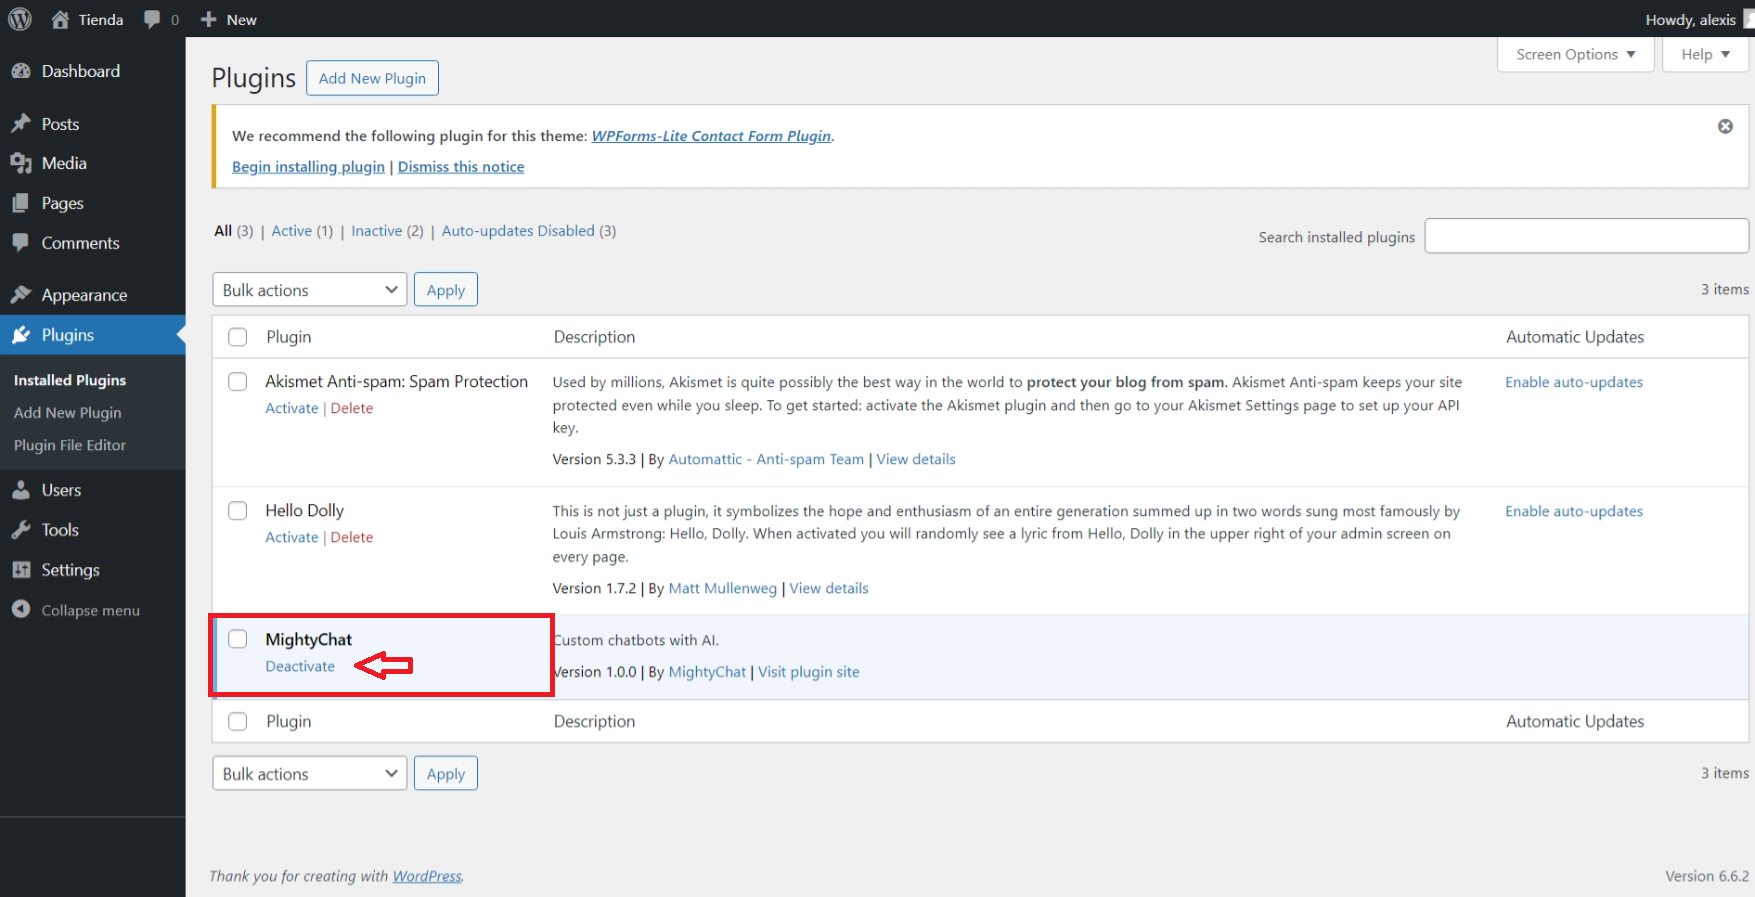Click the Collapse menu arrow icon
The image size is (1755, 897).
[21, 609]
